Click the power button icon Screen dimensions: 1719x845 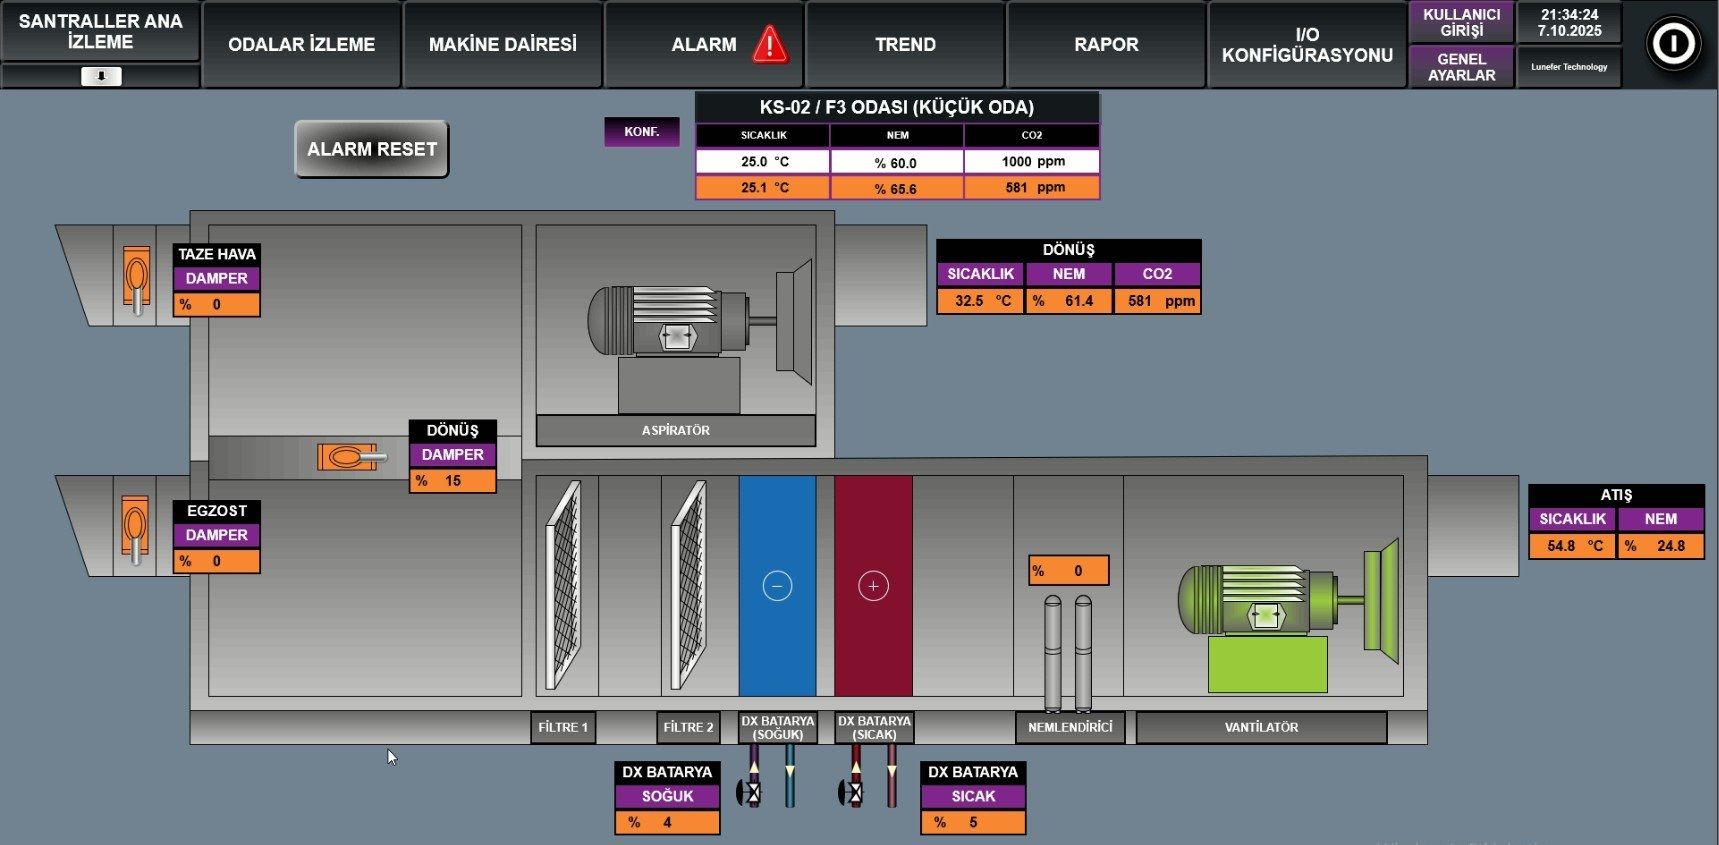point(1673,44)
